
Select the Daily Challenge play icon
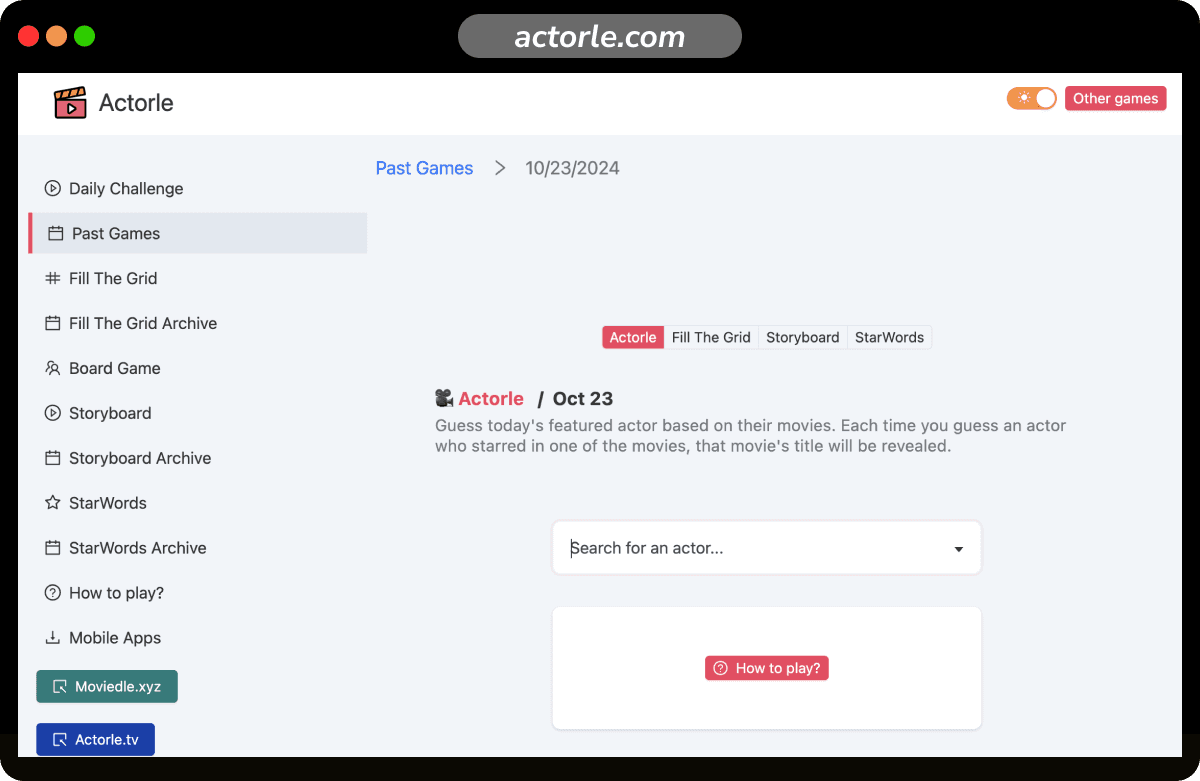point(52,188)
